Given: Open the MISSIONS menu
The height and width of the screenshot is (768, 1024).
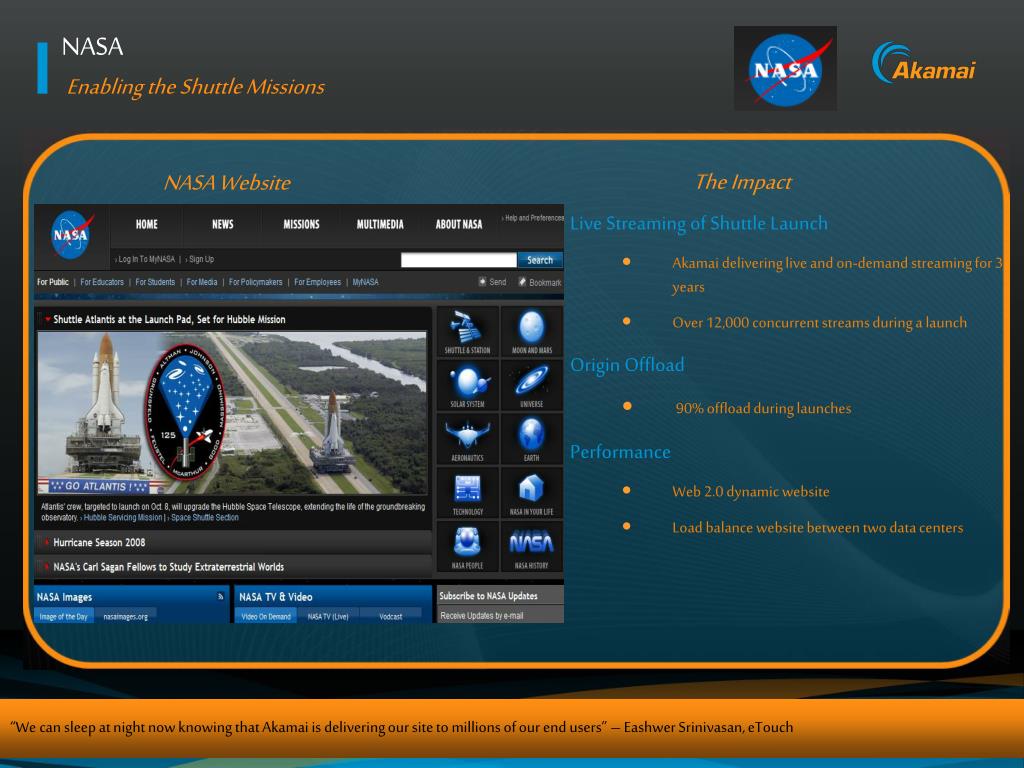Looking at the screenshot, I should [x=301, y=224].
